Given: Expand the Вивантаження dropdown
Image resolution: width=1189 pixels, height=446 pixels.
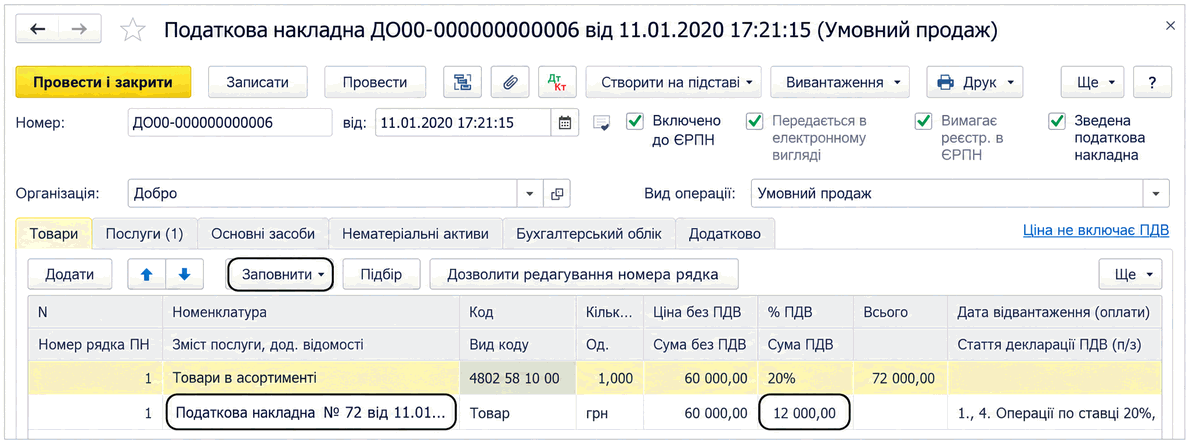Looking at the screenshot, I should [x=839, y=82].
